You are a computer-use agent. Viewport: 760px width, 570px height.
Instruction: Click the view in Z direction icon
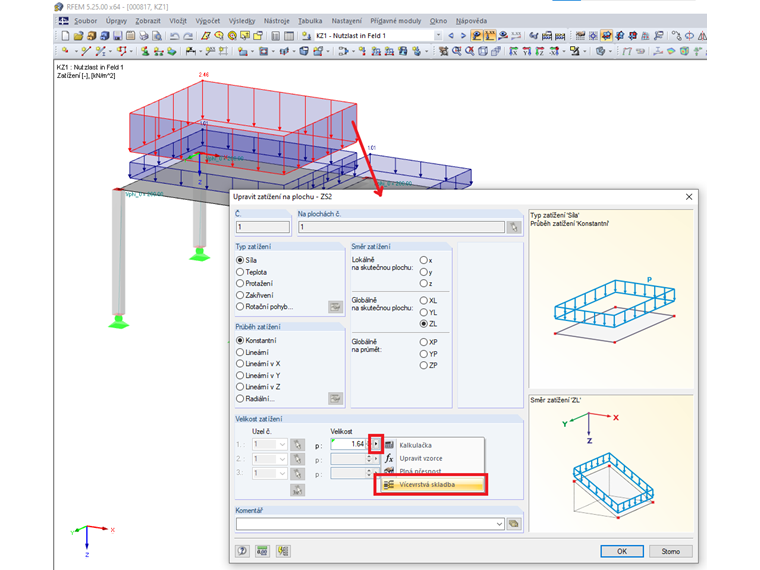540,50
